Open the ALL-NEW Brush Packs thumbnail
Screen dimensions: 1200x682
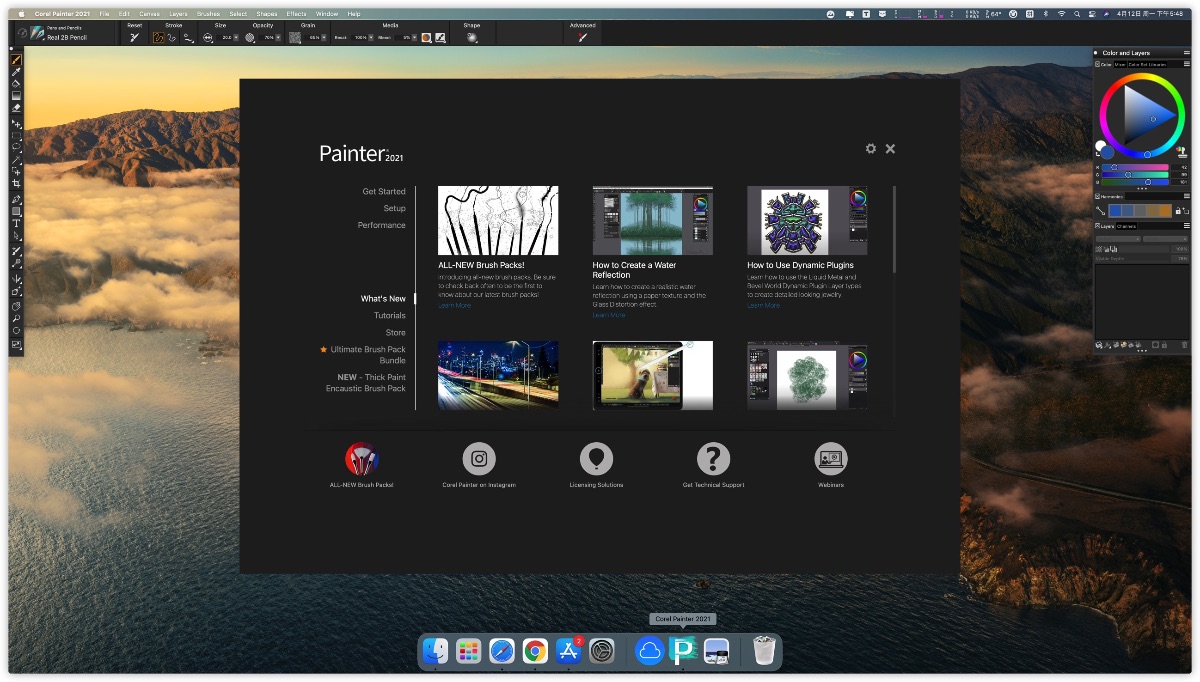(x=498, y=220)
